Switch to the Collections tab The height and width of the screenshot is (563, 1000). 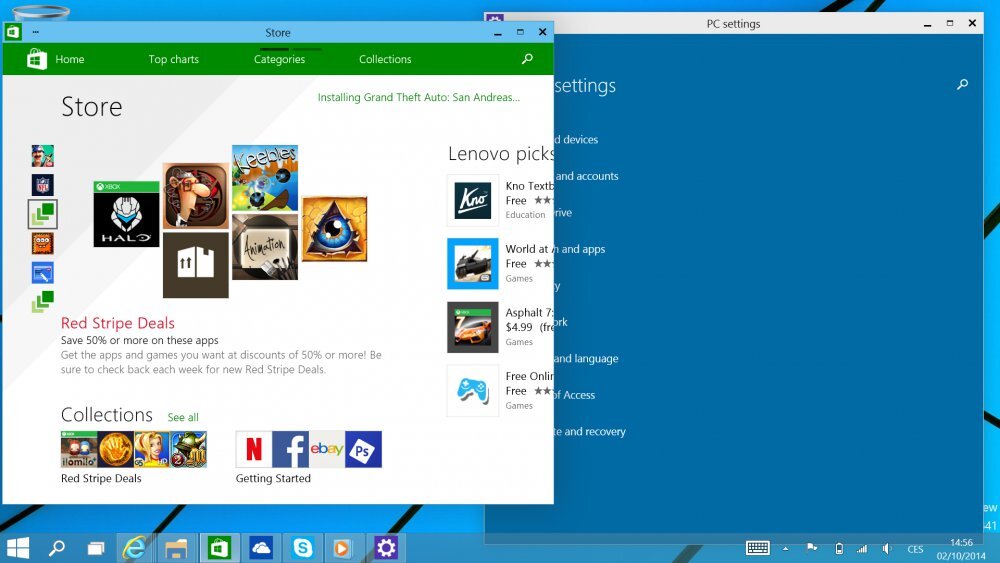tap(385, 59)
